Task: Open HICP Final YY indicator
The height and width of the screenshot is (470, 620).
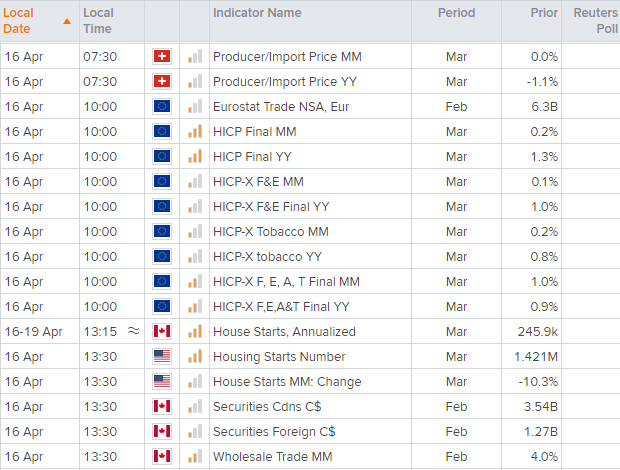Action: click(x=253, y=157)
